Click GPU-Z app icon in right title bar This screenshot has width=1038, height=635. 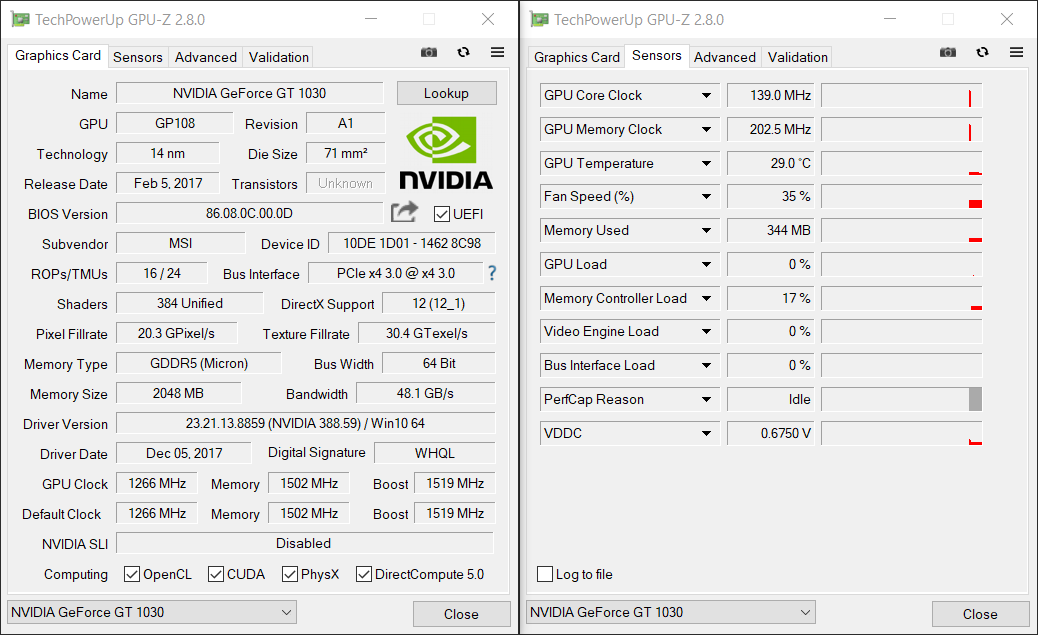click(x=540, y=19)
